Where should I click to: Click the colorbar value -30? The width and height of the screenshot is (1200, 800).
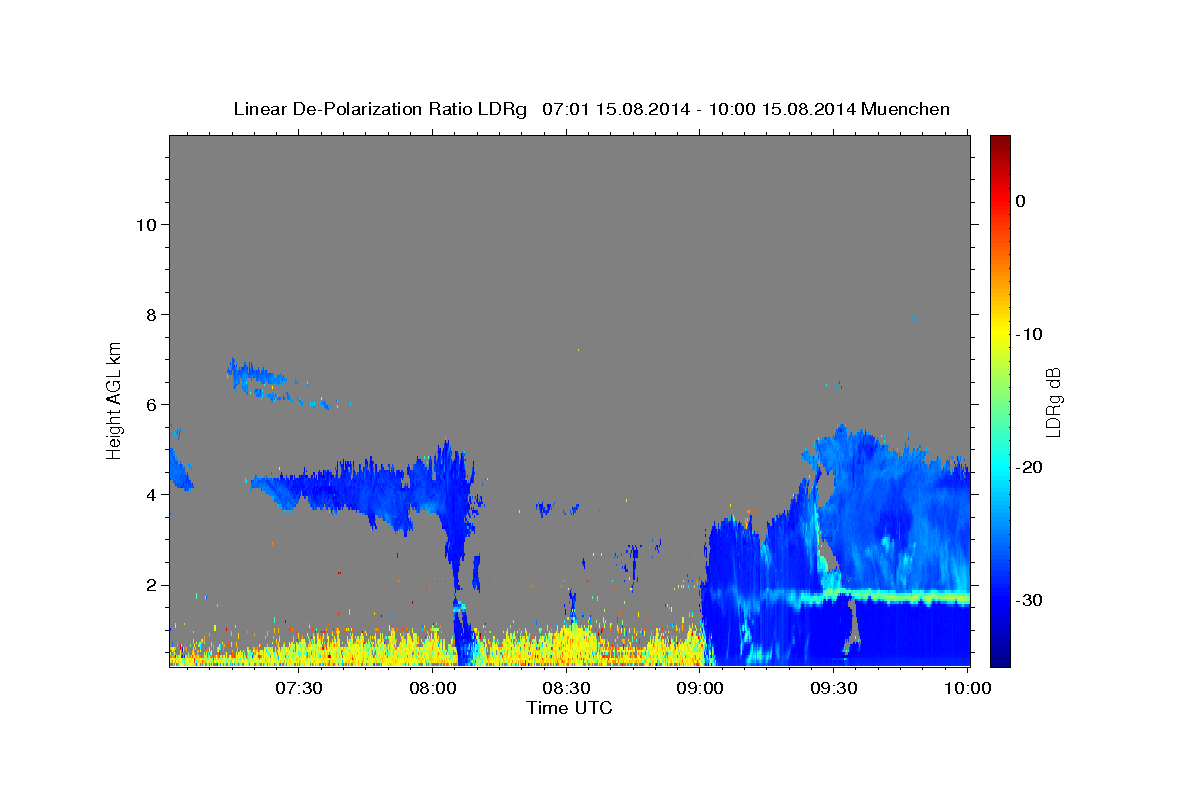click(1029, 600)
